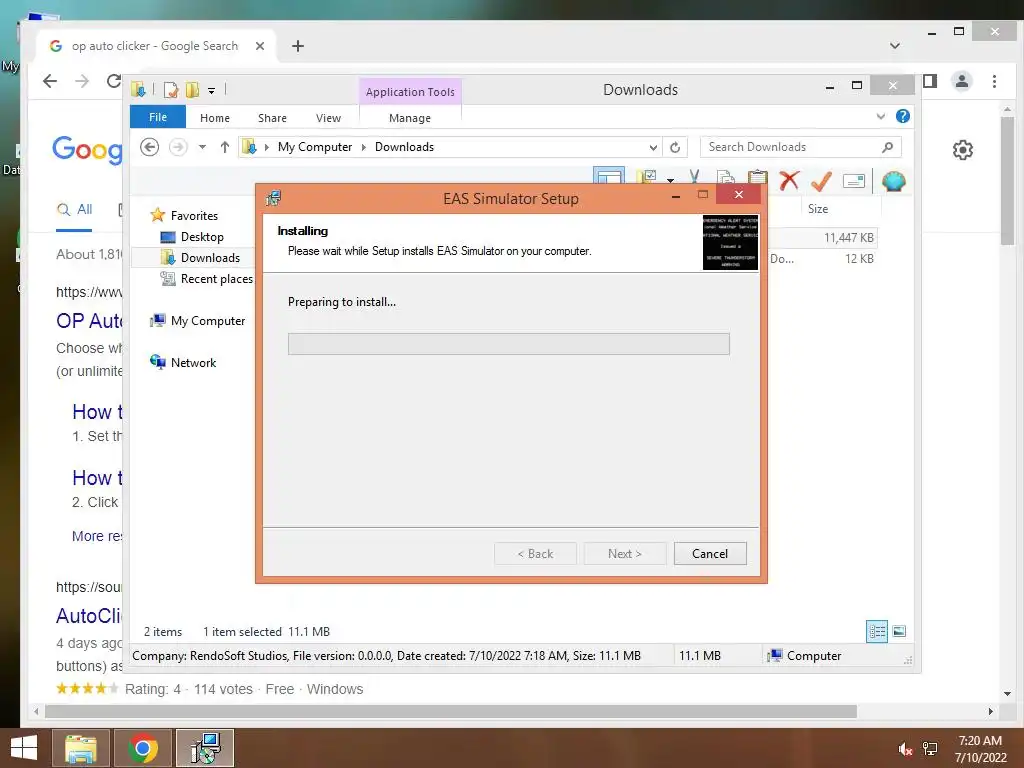Switch to details view in status bar

(x=877, y=632)
